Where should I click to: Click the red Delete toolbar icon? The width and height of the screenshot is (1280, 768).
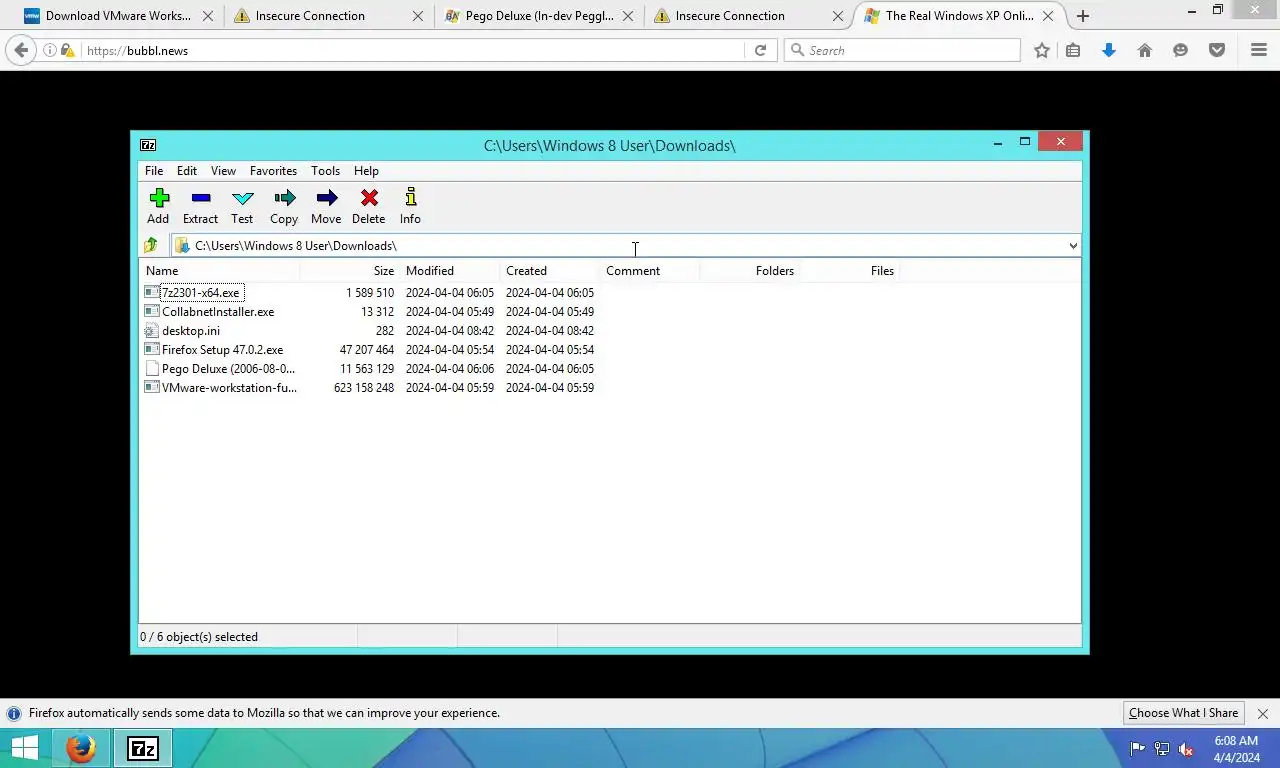tap(369, 198)
